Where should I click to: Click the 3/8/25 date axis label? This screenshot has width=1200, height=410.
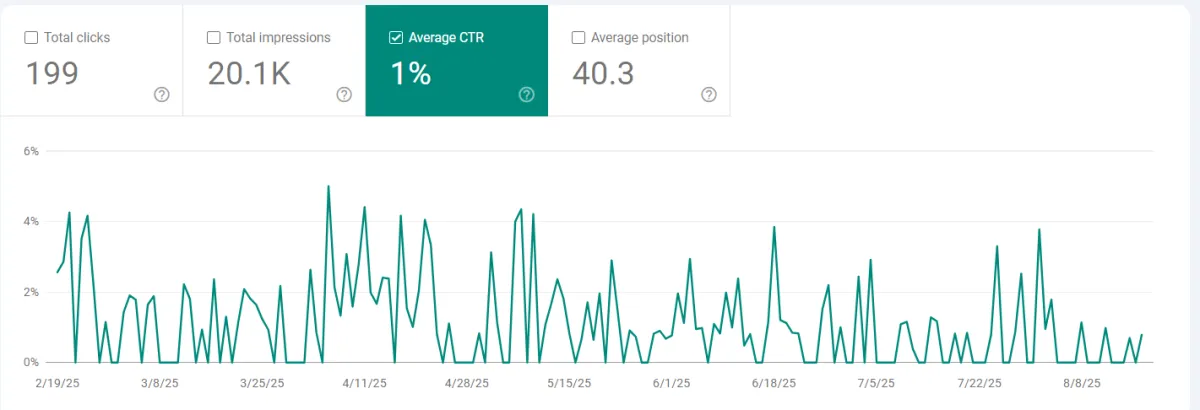click(x=160, y=383)
